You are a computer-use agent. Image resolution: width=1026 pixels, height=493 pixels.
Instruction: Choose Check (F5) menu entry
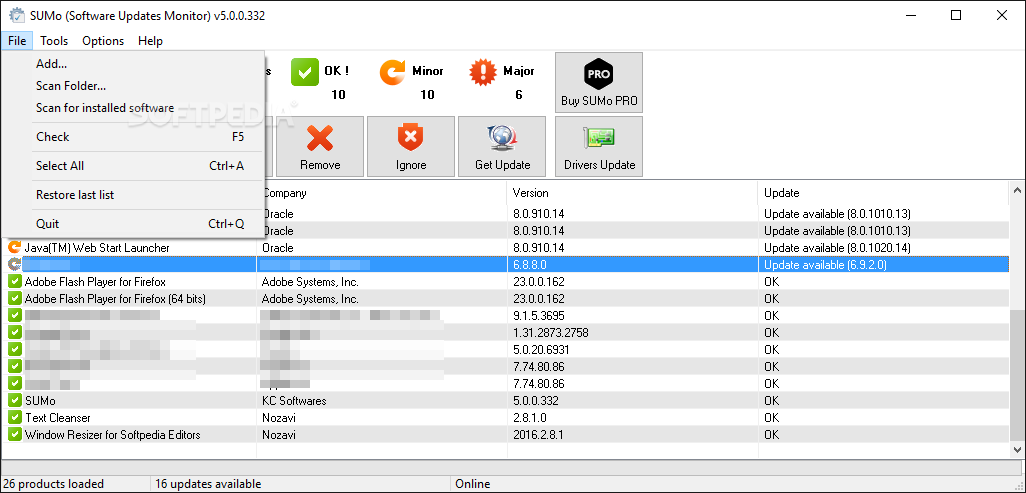coord(133,137)
